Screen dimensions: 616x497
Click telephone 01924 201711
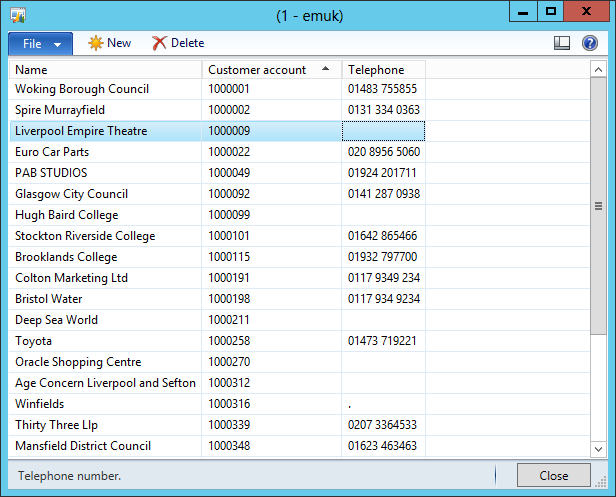click(382, 173)
